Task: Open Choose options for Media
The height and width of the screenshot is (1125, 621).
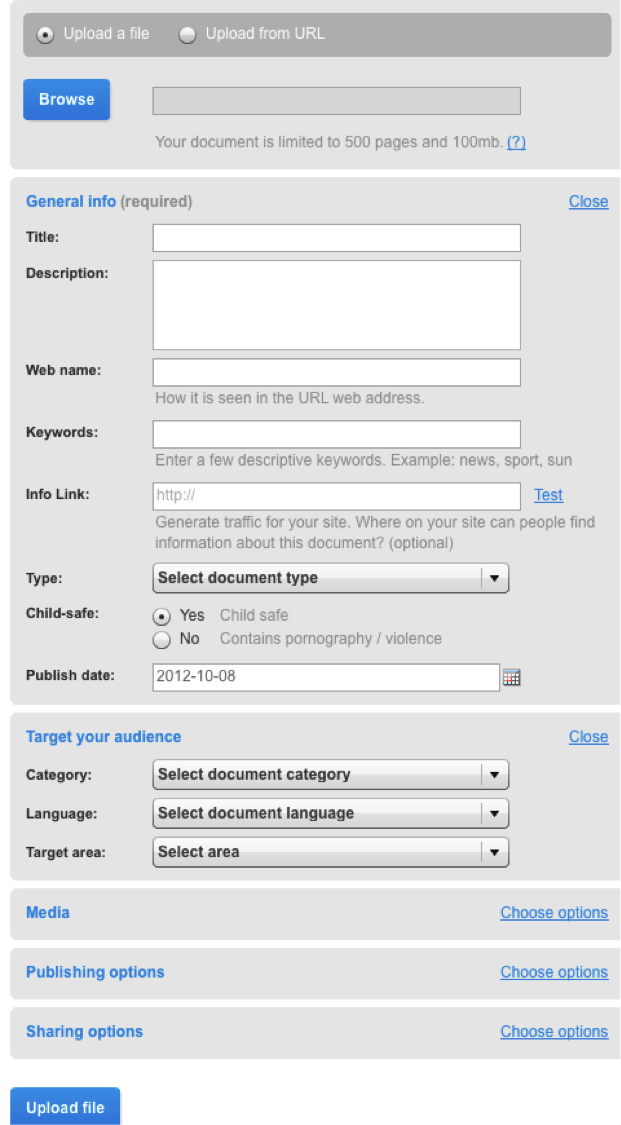Action: tap(554, 913)
